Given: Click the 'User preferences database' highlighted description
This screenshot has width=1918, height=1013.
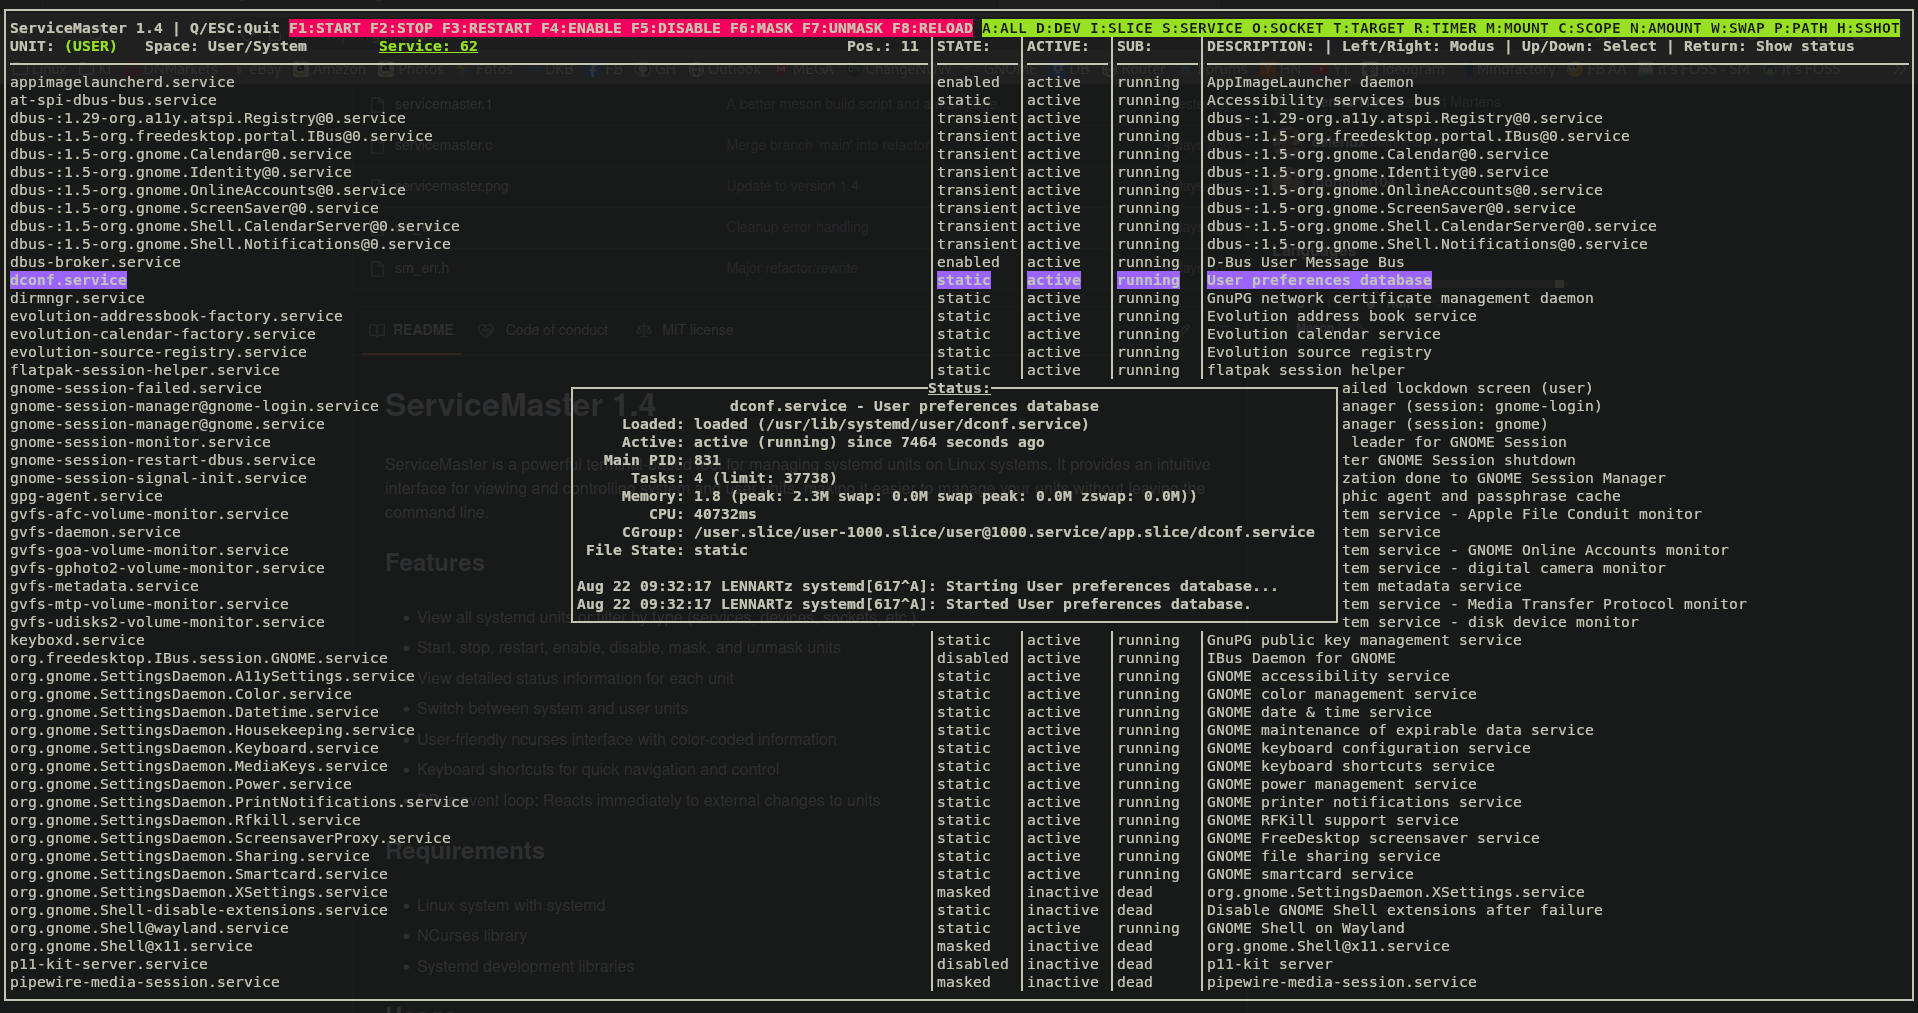Looking at the screenshot, I should [1319, 280].
